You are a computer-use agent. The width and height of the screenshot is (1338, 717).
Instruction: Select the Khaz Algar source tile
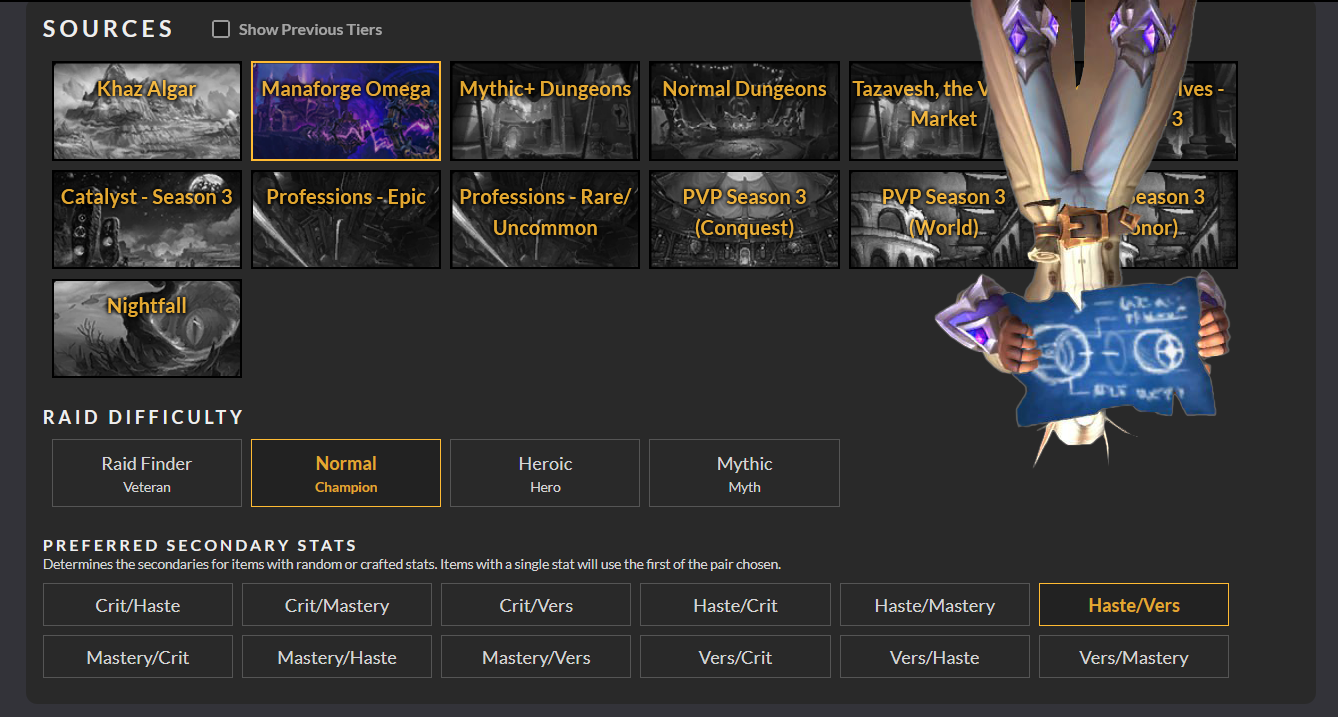coord(147,111)
